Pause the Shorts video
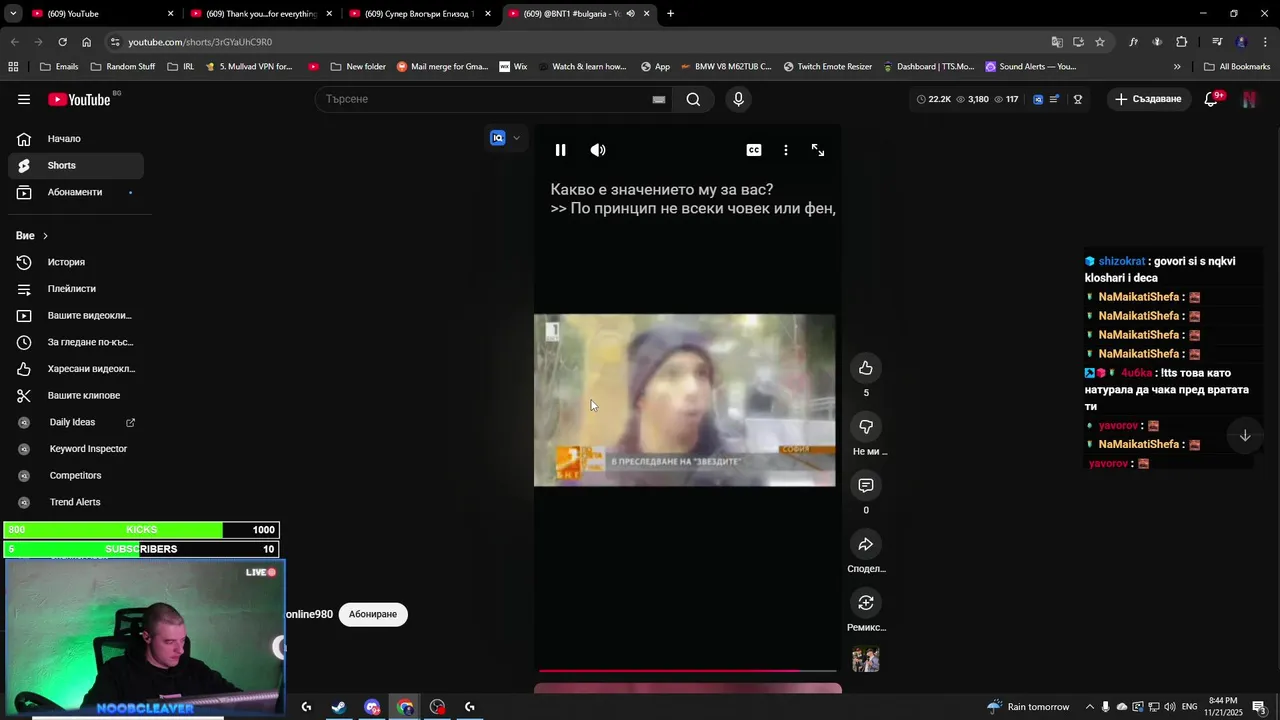The width and height of the screenshot is (1280, 720). point(560,150)
